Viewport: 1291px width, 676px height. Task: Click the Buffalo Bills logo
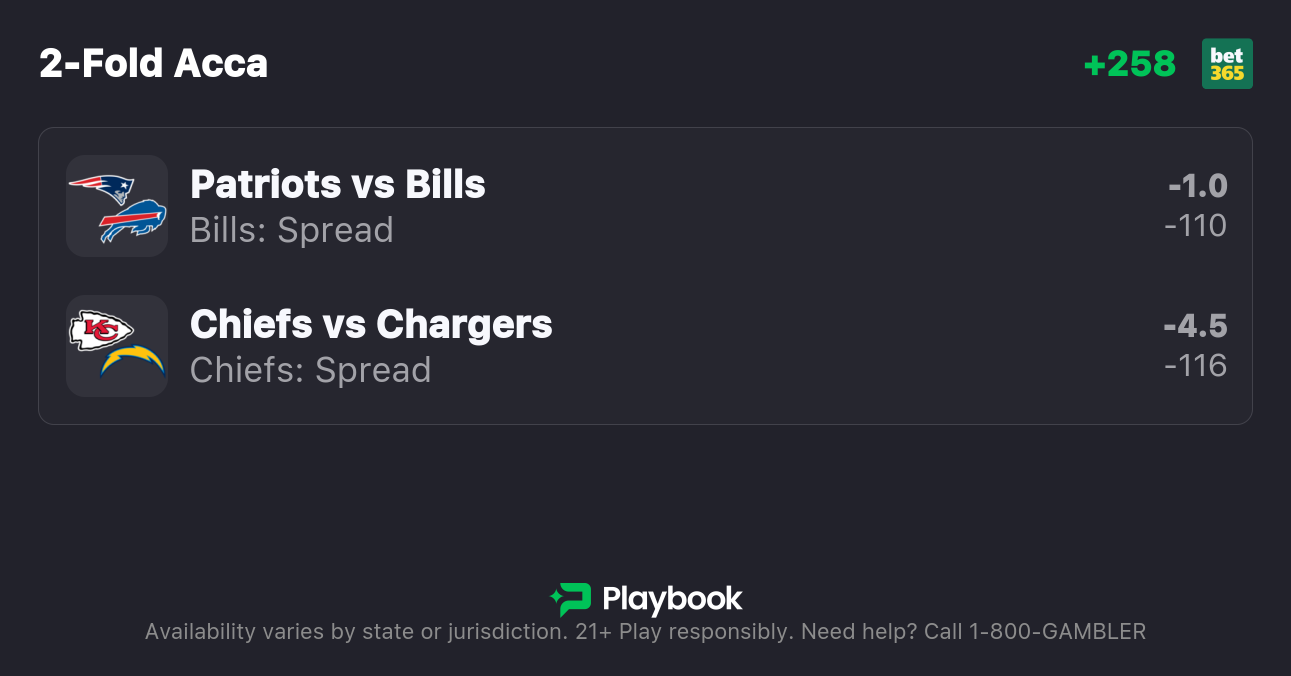pyautogui.click(x=132, y=221)
